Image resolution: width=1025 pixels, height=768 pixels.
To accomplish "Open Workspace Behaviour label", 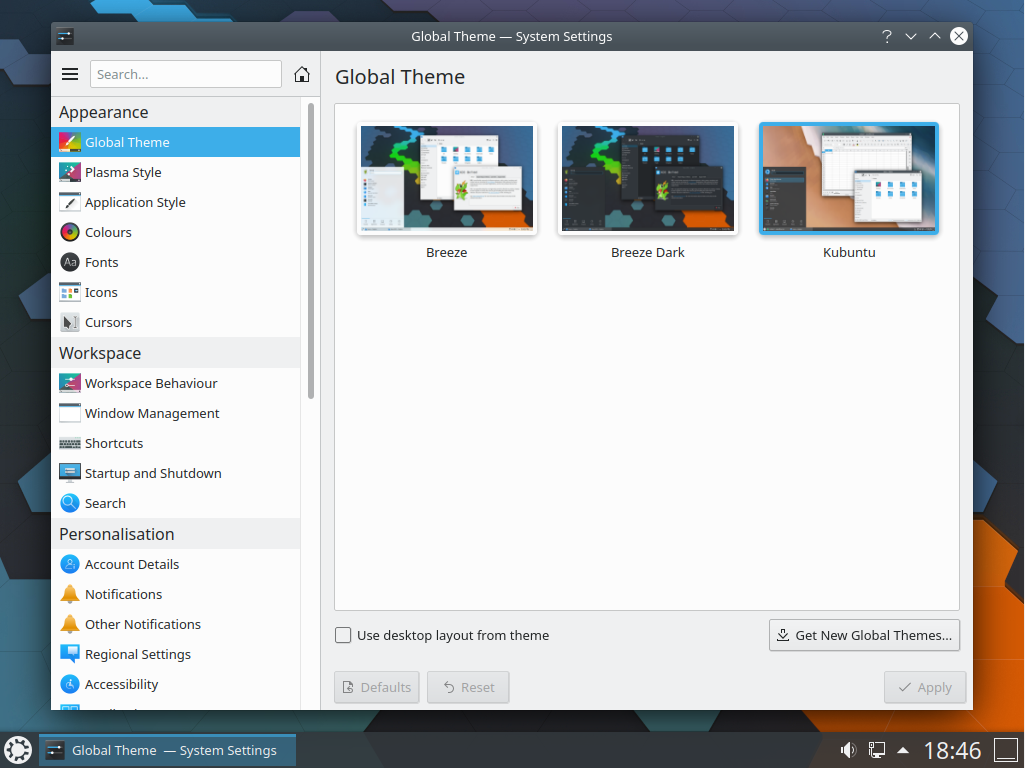I will click(x=151, y=383).
